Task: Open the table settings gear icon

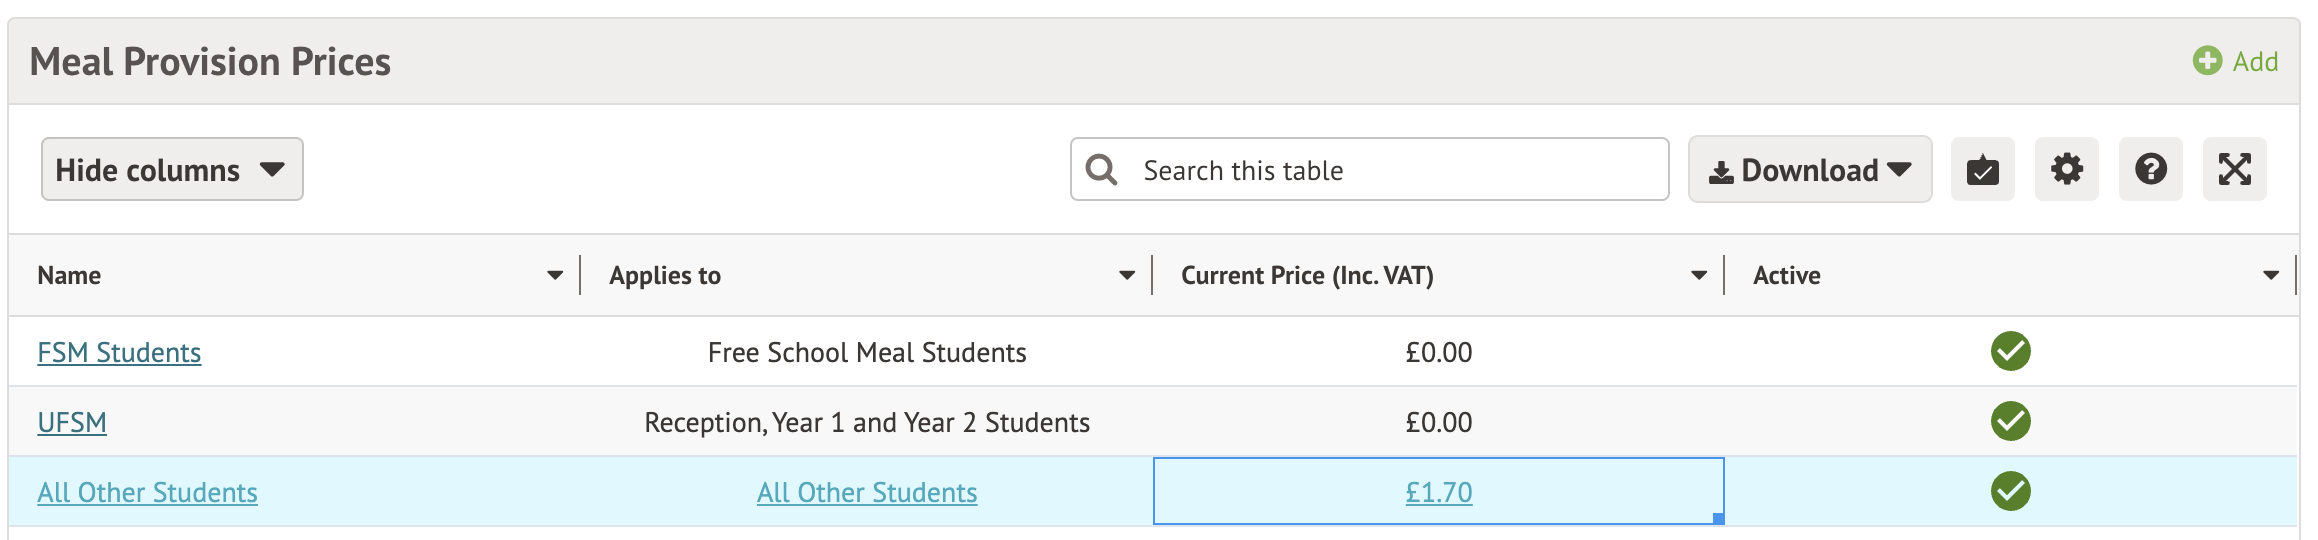Action: click(2066, 169)
